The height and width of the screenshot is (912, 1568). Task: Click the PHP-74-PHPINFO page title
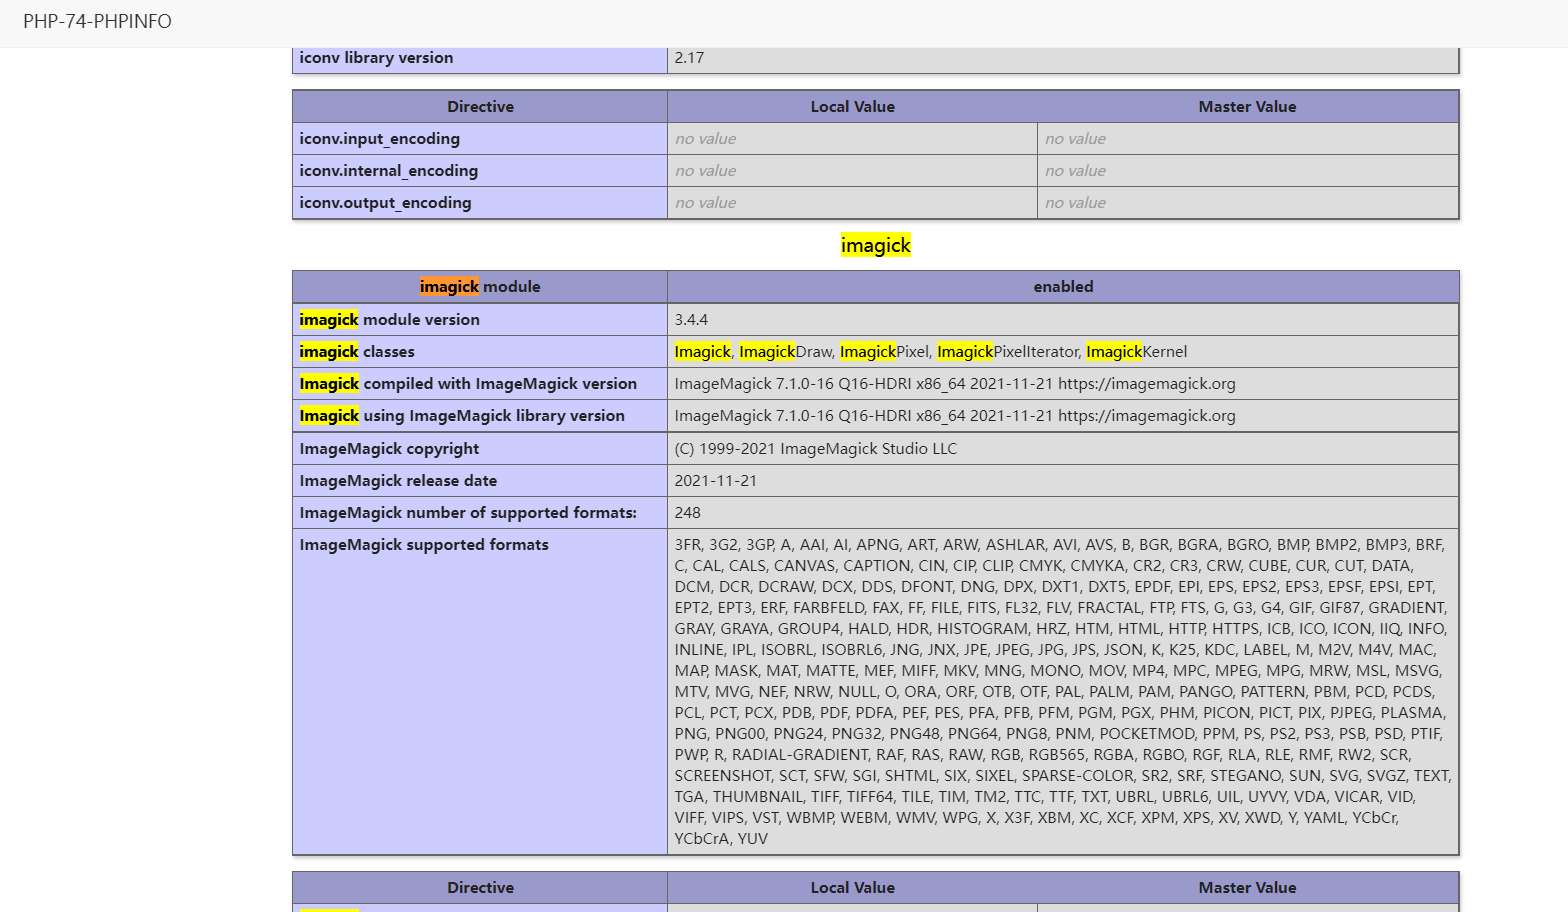coord(97,21)
